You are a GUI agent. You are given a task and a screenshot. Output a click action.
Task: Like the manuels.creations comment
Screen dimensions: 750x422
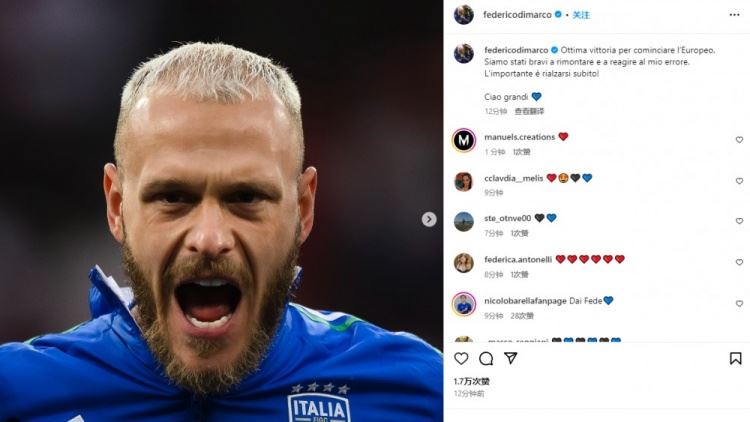[739, 140]
